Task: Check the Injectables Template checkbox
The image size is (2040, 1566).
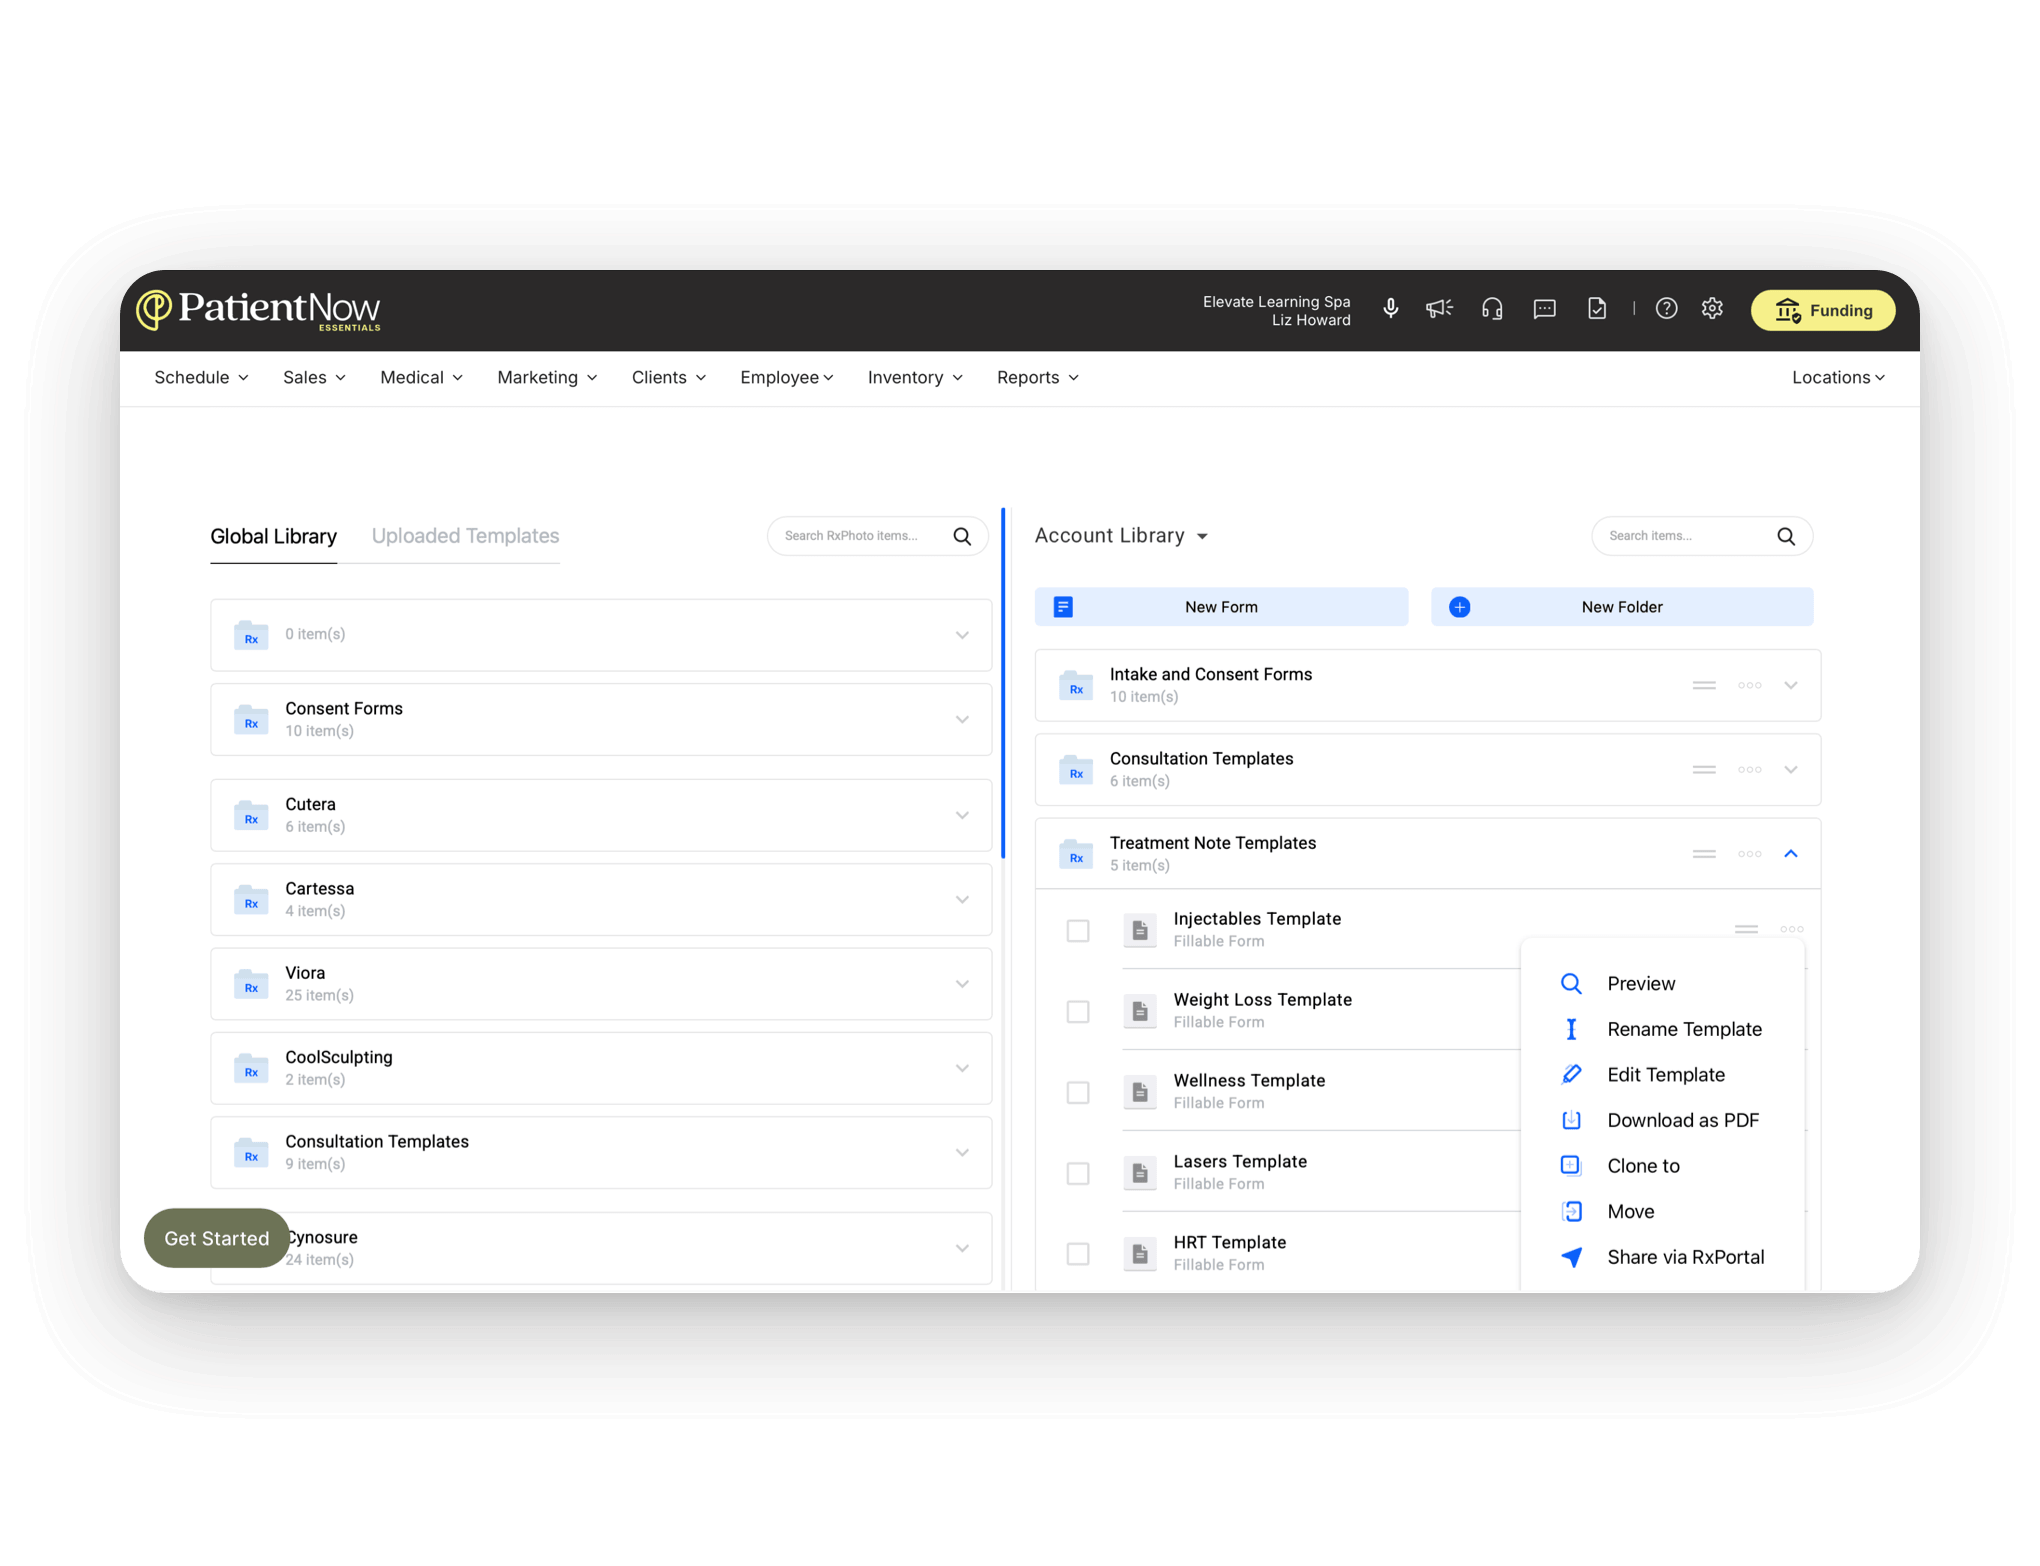Action: coord(1078,931)
